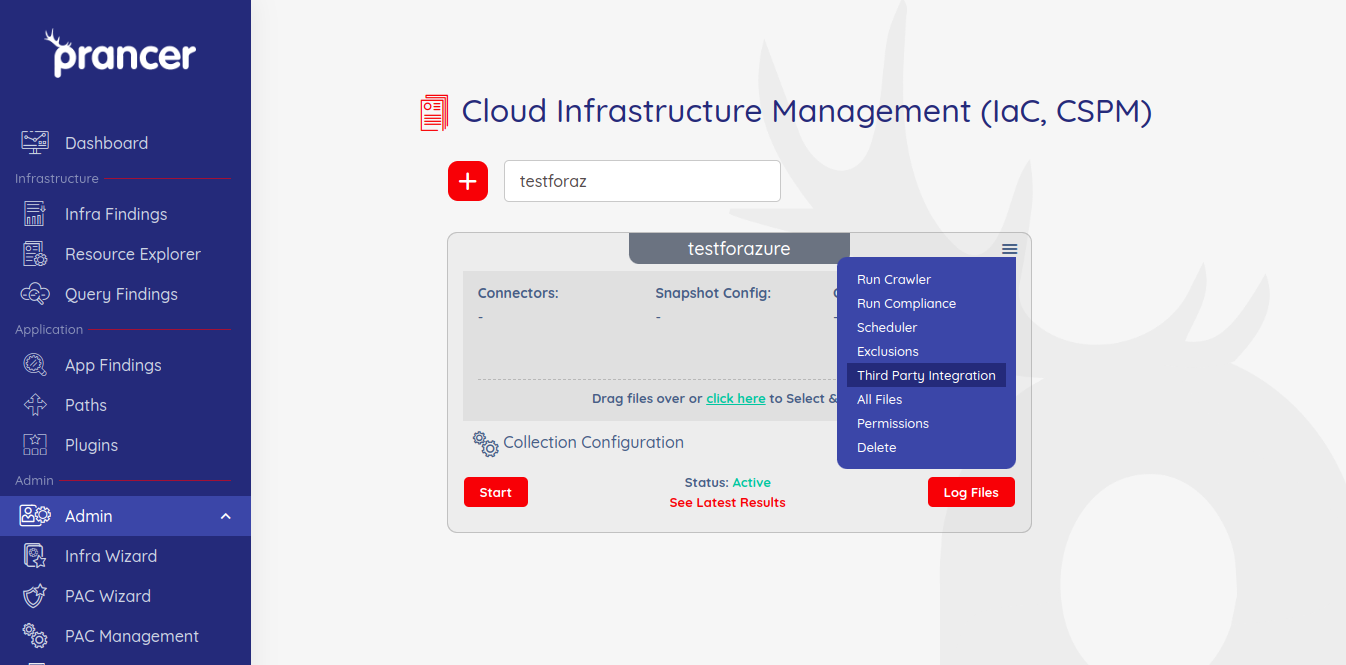Viewport: 1346px width, 665px height.
Task: Click the PAC Management gears icon
Action: pos(35,636)
